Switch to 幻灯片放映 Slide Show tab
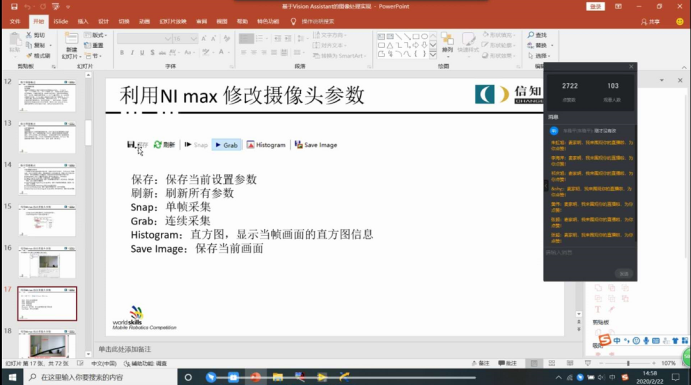This screenshot has width=691, height=385. pos(173,21)
